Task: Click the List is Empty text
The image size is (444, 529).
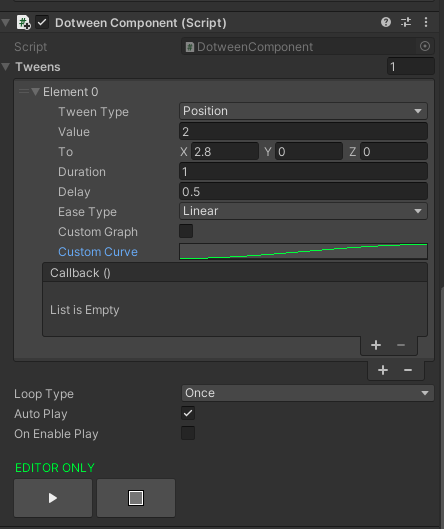Action: point(85,310)
